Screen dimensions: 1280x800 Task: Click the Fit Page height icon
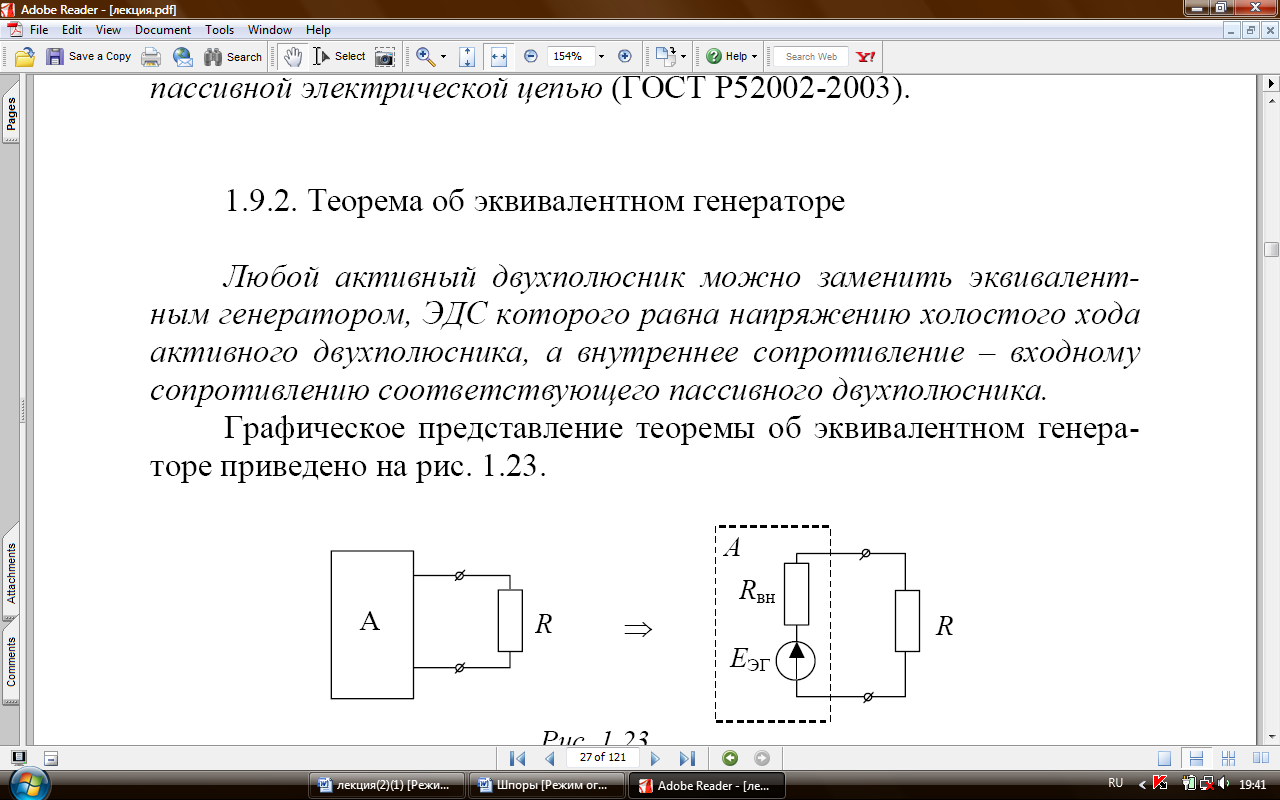[x=467, y=56]
